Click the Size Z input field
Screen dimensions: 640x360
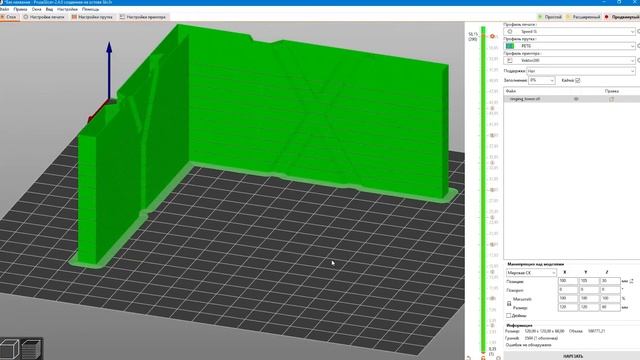[x=610, y=307]
